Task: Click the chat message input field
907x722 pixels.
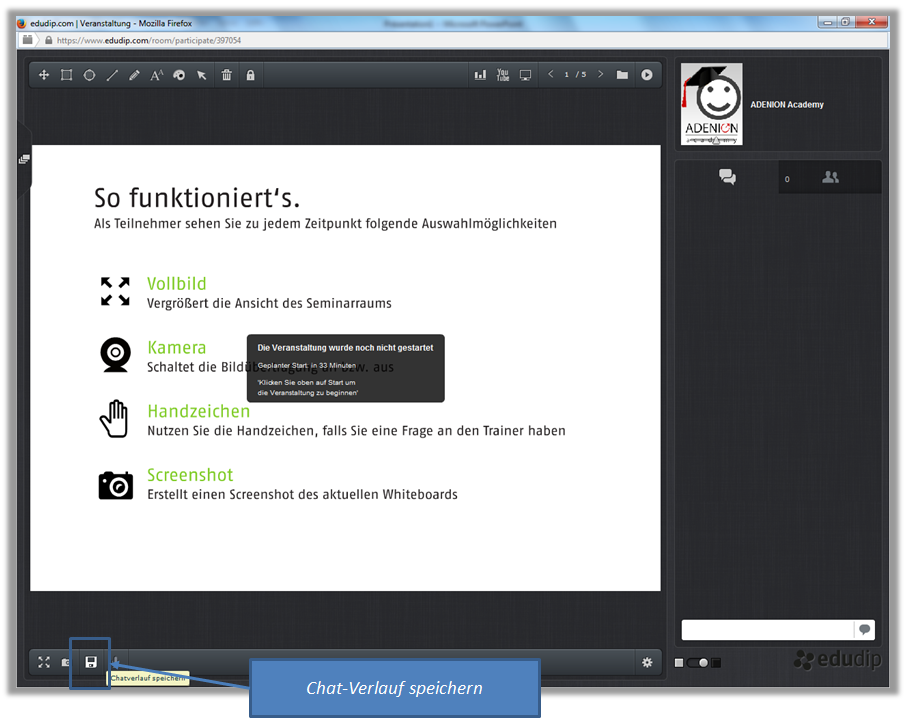Action: (767, 630)
